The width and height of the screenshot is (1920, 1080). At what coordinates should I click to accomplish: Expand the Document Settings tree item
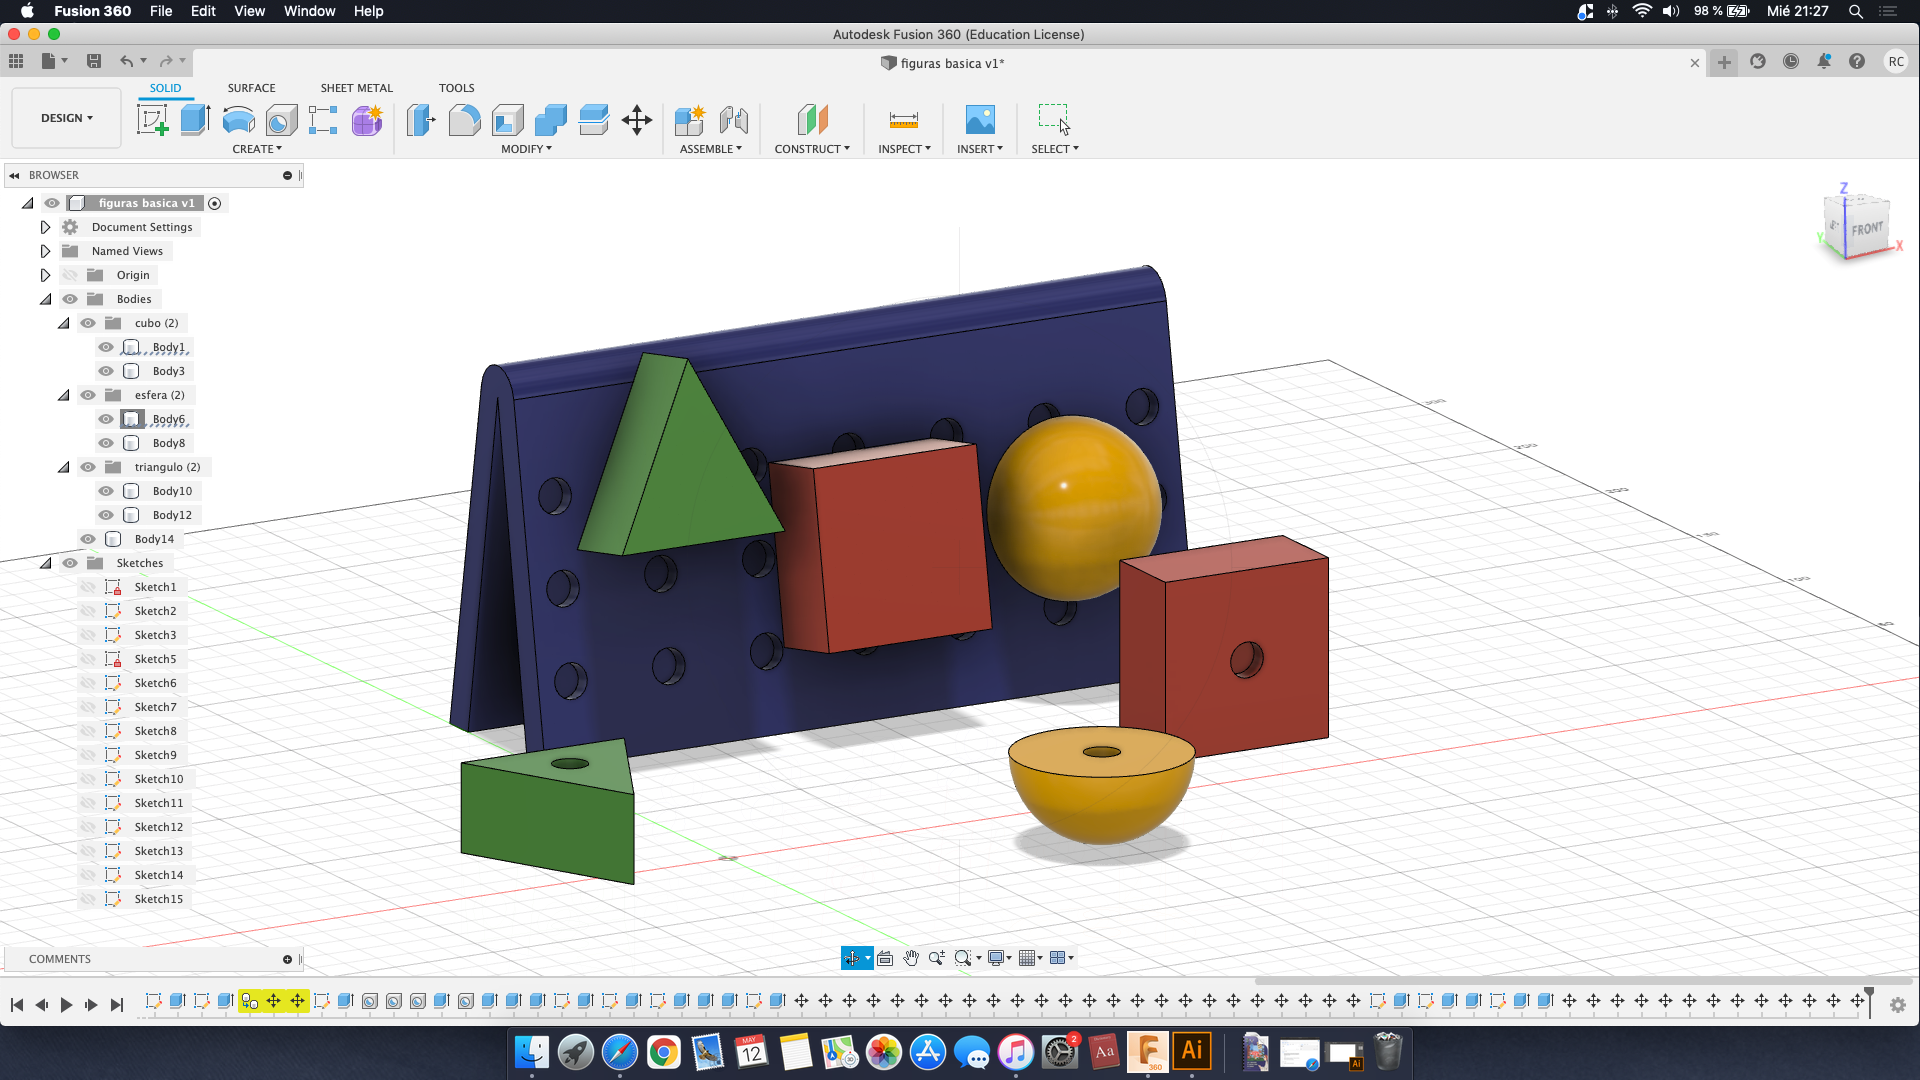pos(45,227)
